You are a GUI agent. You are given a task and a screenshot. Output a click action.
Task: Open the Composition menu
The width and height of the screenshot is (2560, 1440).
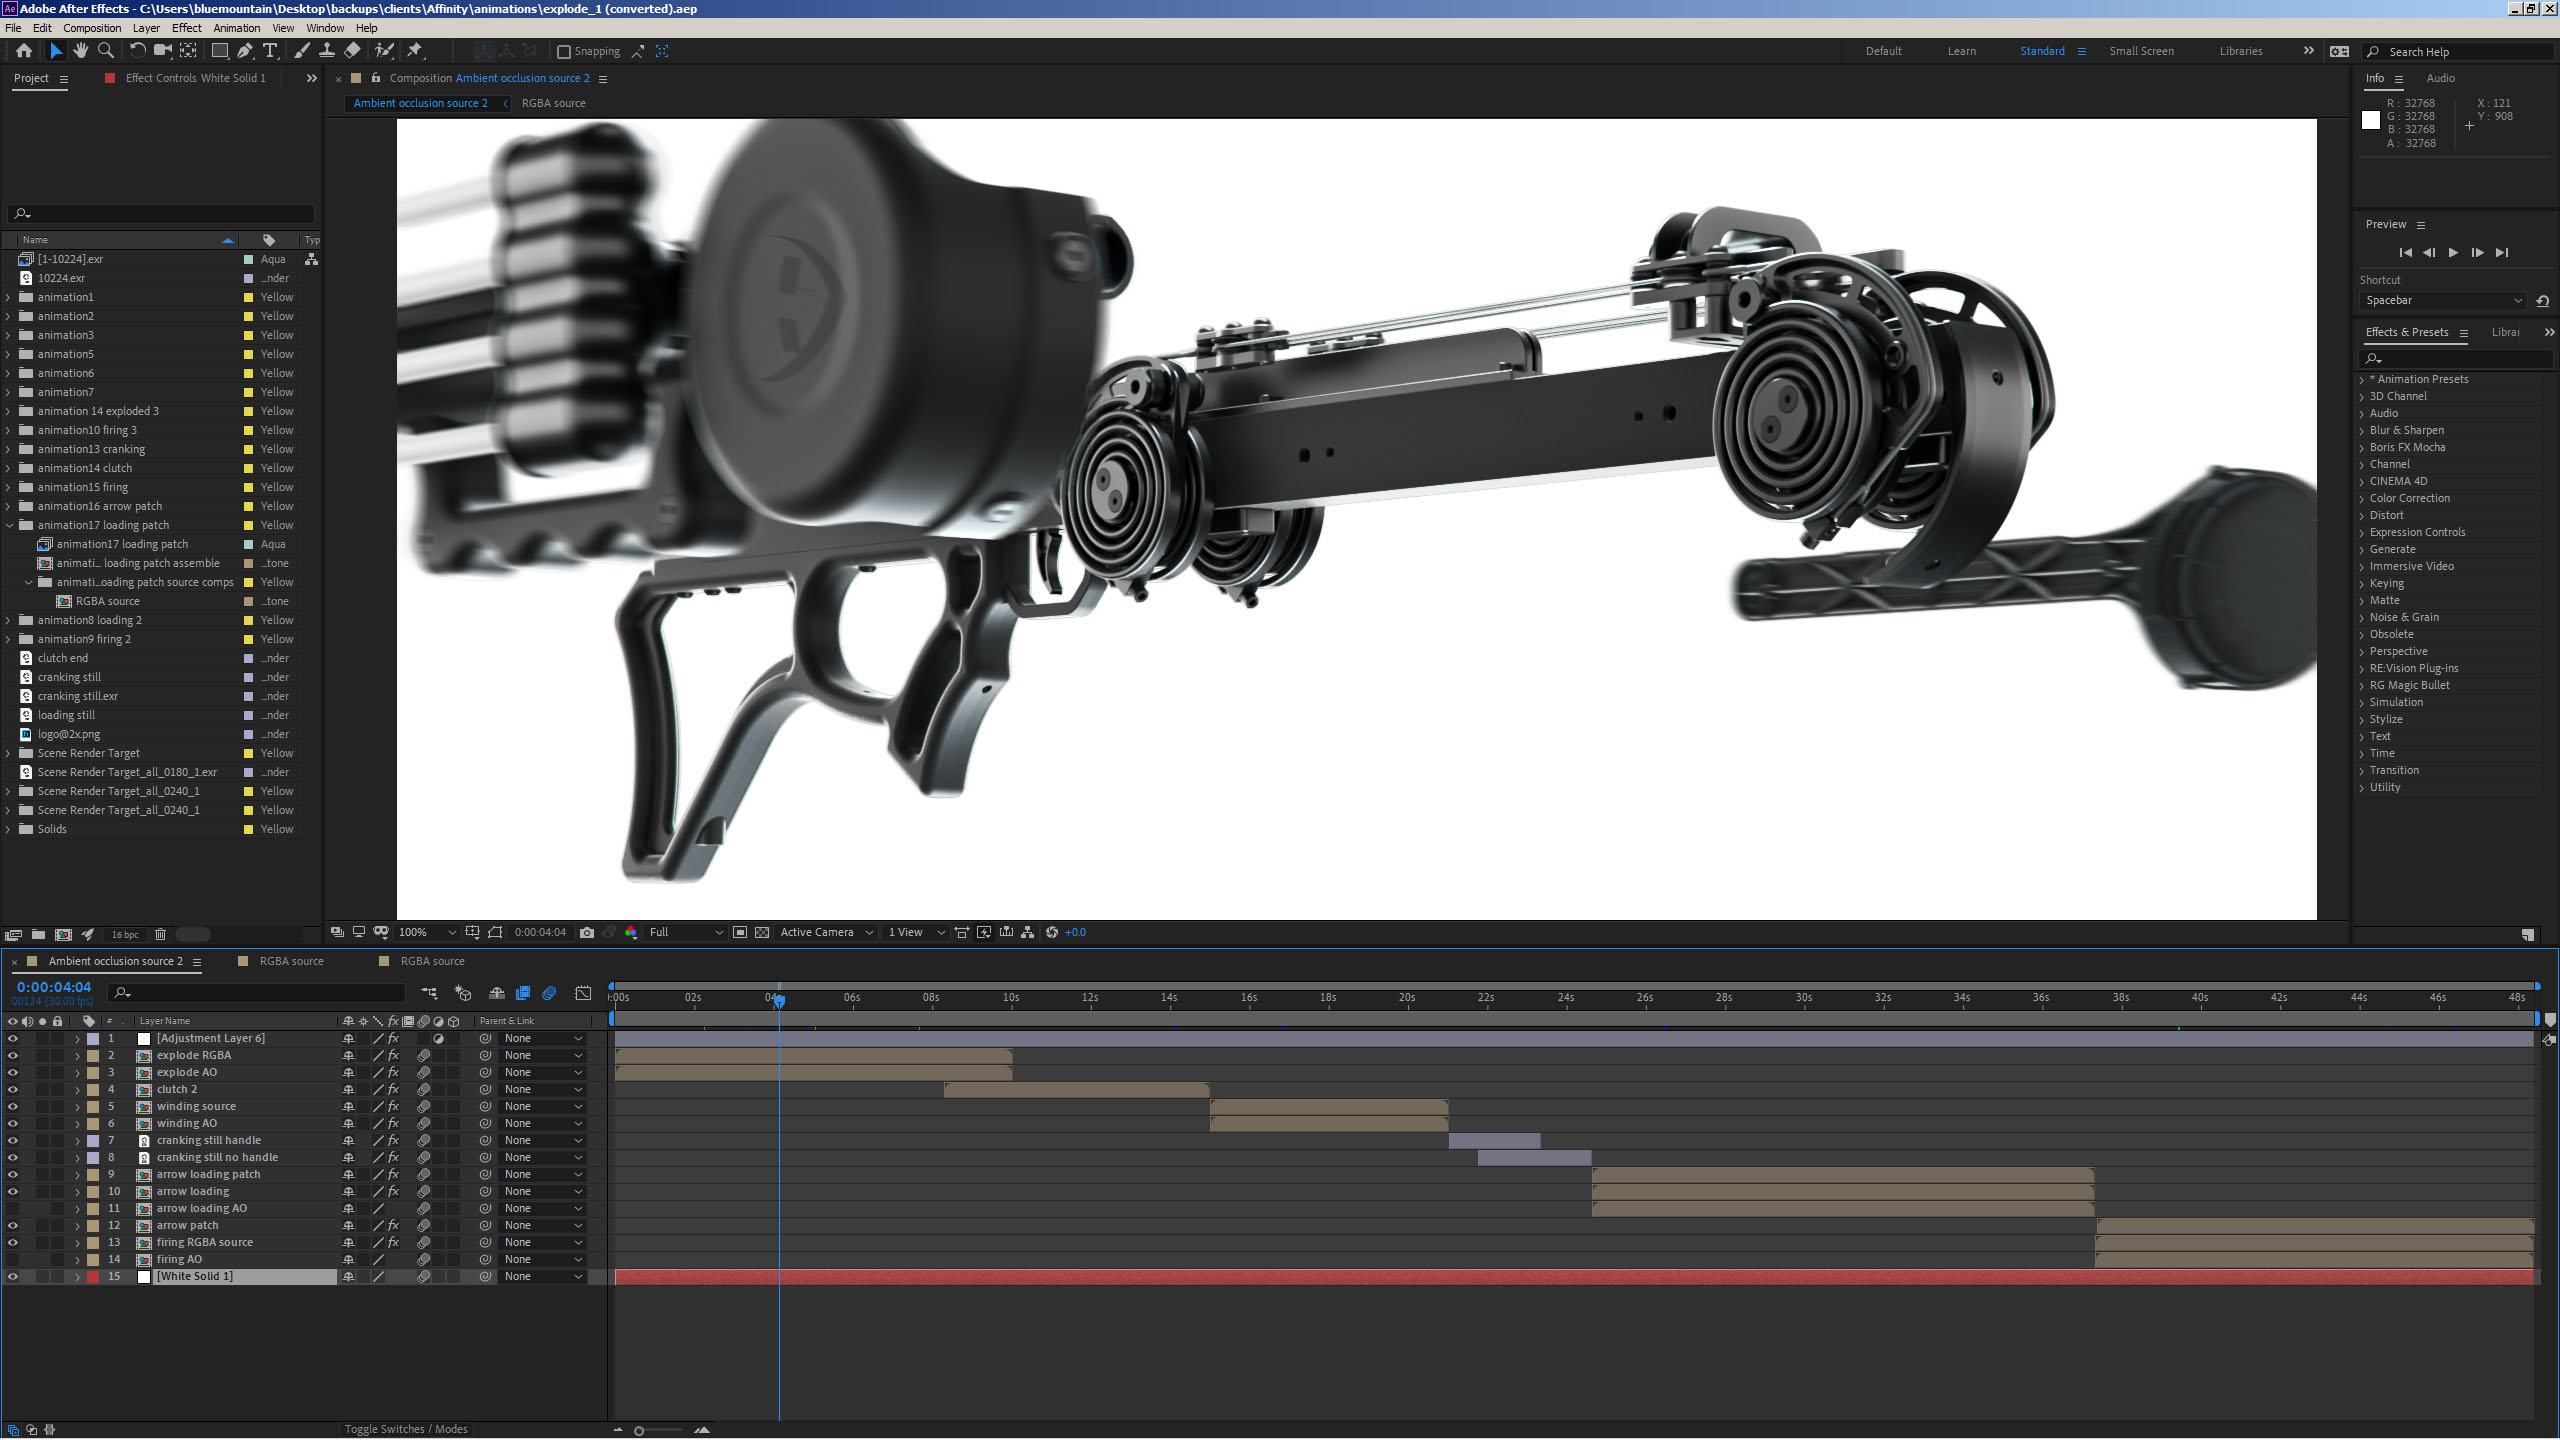click(92, 28)
